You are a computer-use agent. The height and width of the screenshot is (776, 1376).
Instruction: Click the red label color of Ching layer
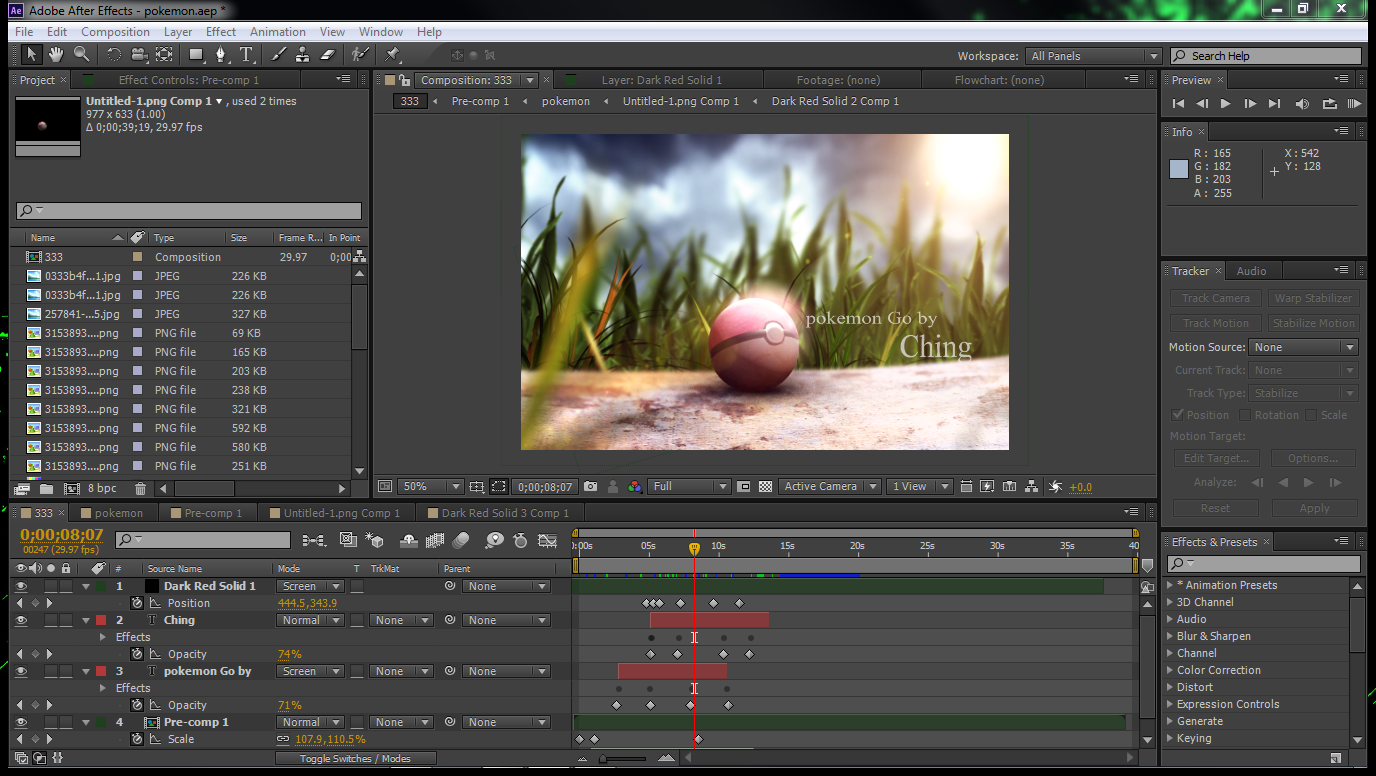tap(100, 621)
